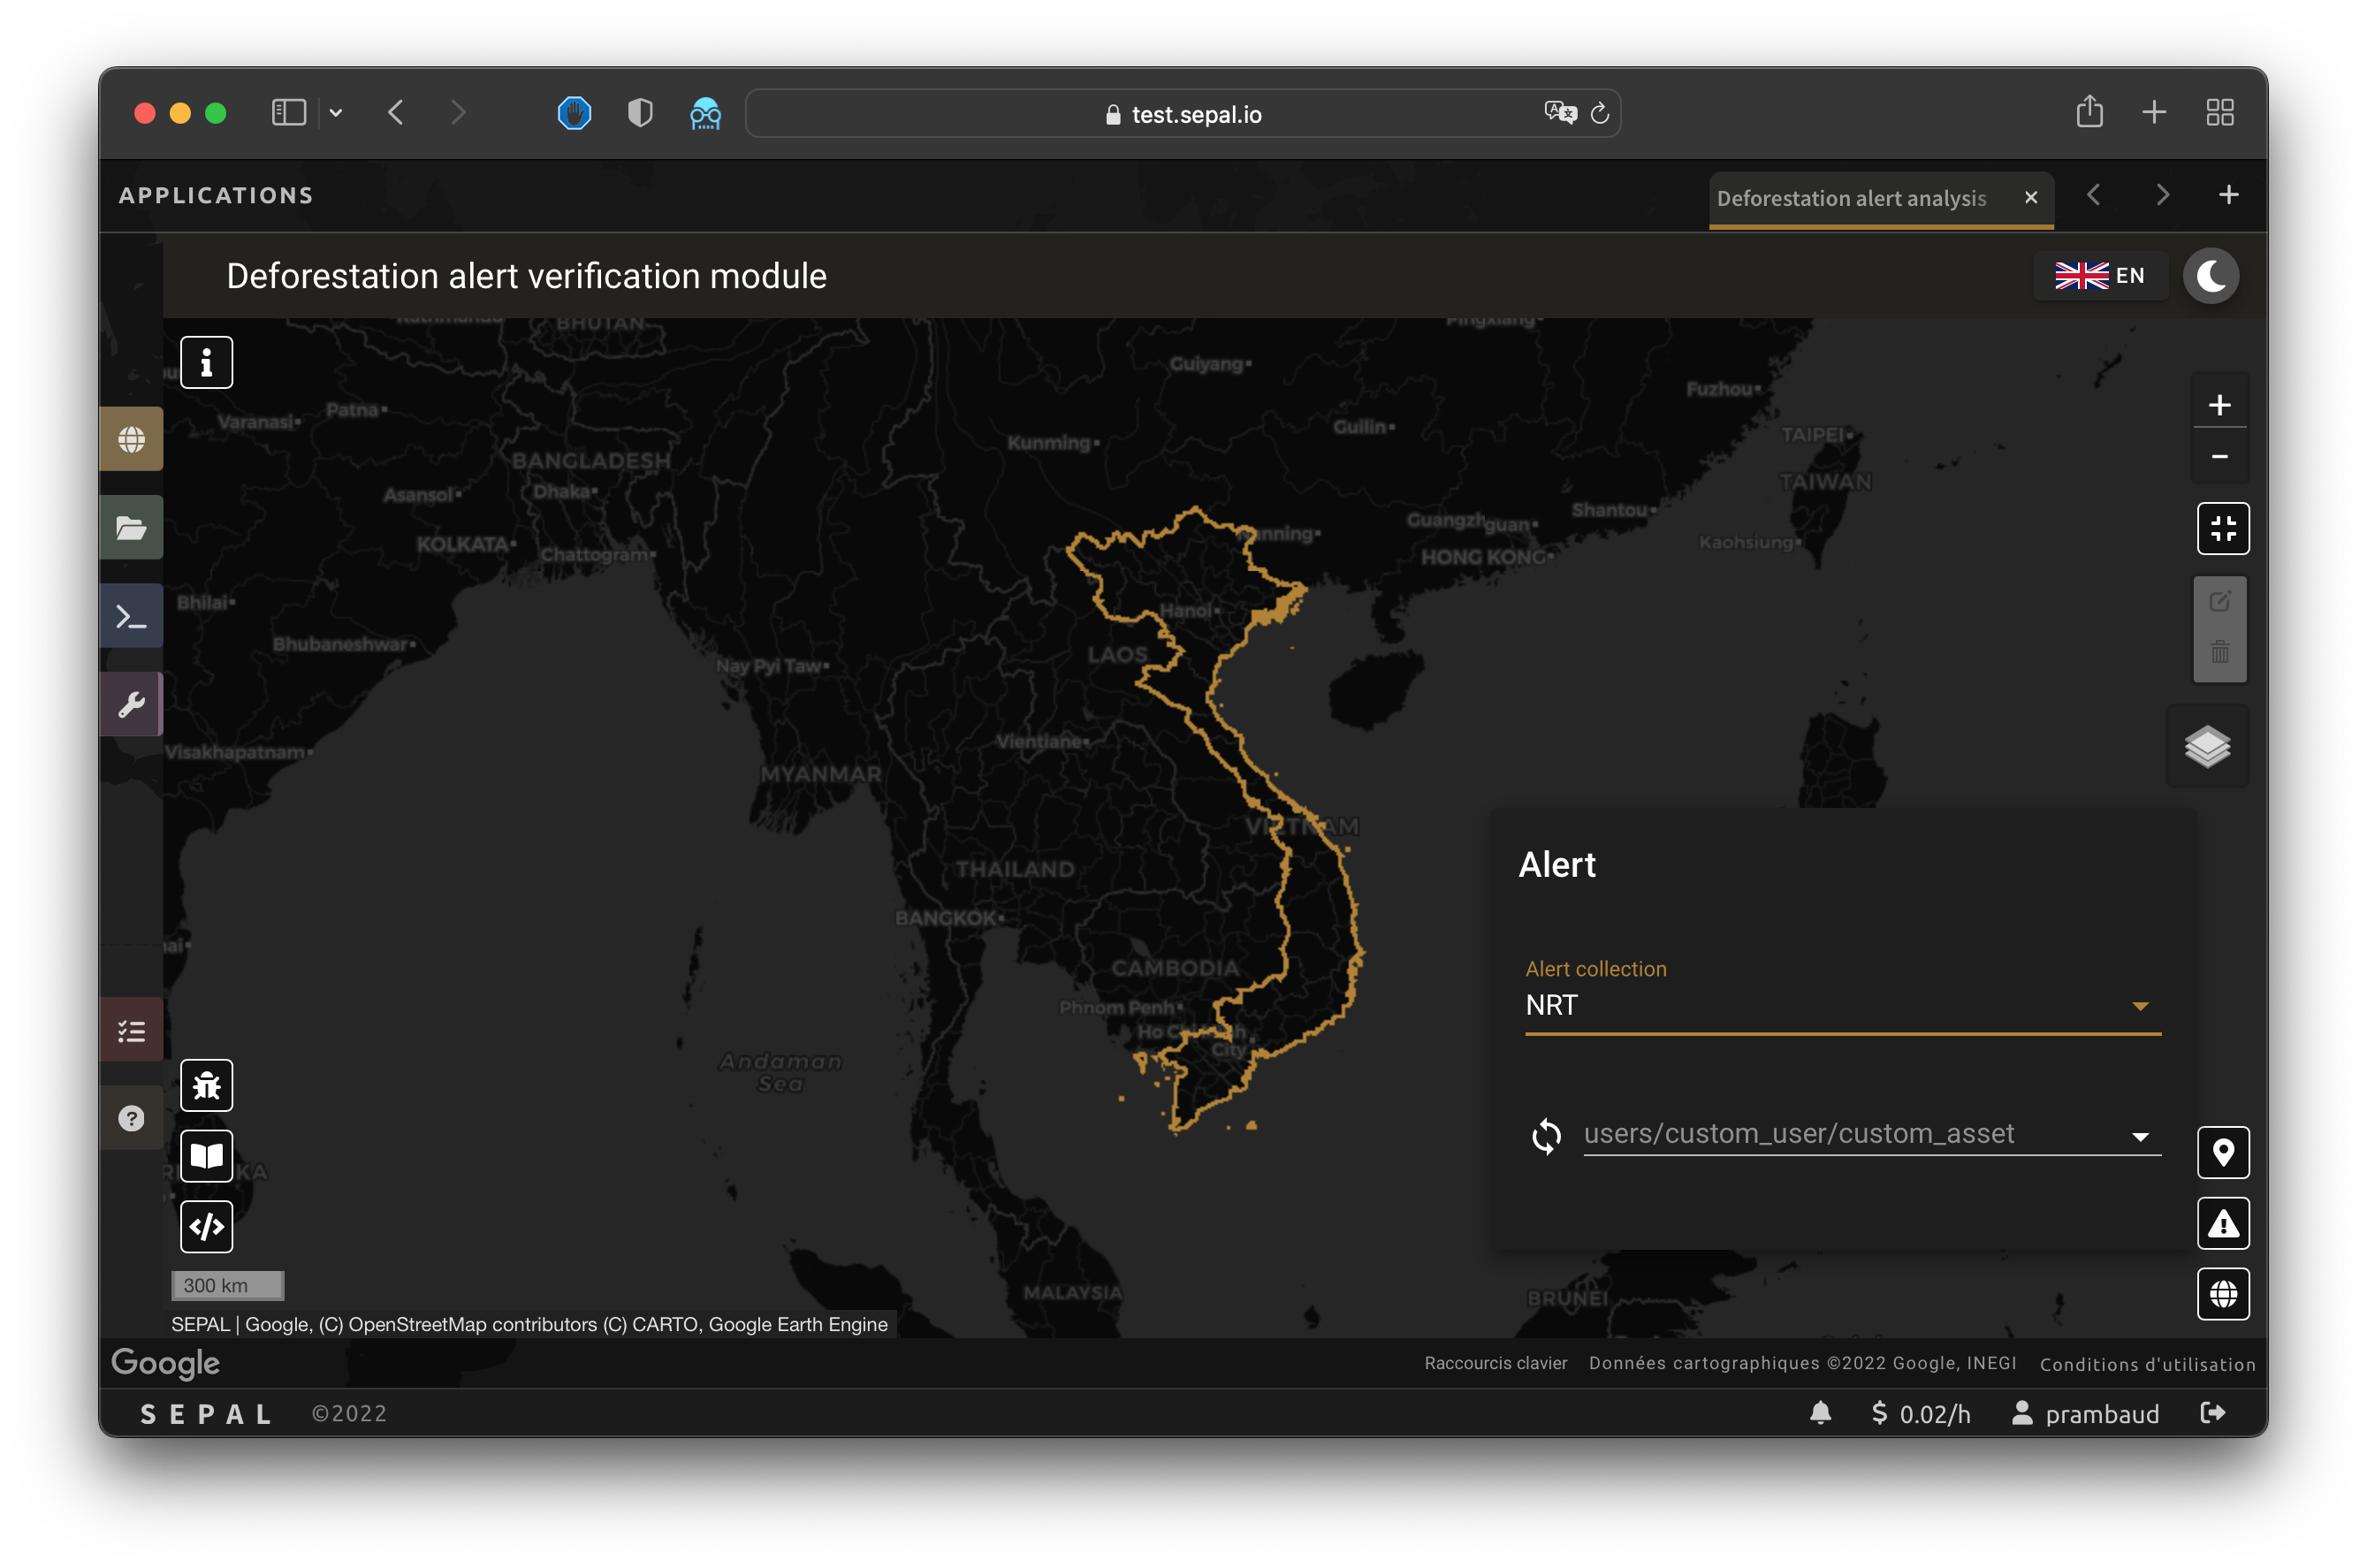Open the terminal icon in sidebar
This screenshot has height=1568, width=2367.
(x=132, y=616)
